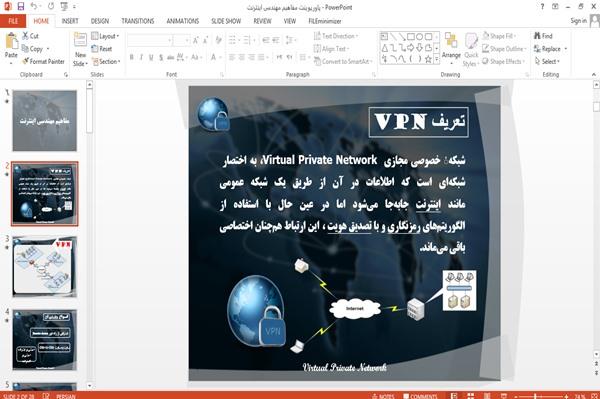This screenshot has width=600, height=399.
Task: Click Align Text button
Action: (x=331, y=49)
